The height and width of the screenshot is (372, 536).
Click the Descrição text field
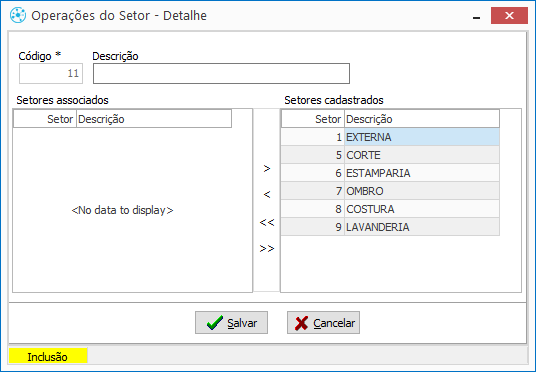pos(221,73)
